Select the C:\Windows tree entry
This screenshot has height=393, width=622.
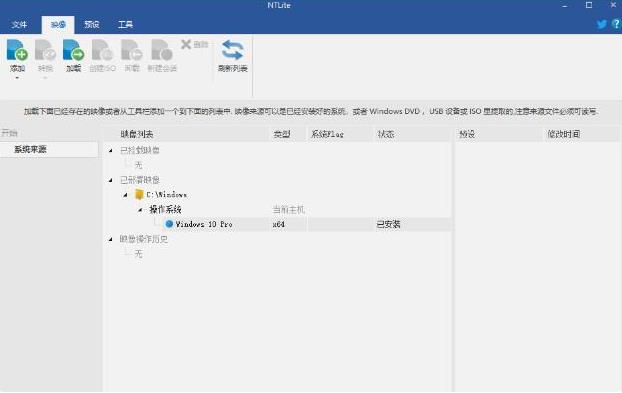[167, 195]
